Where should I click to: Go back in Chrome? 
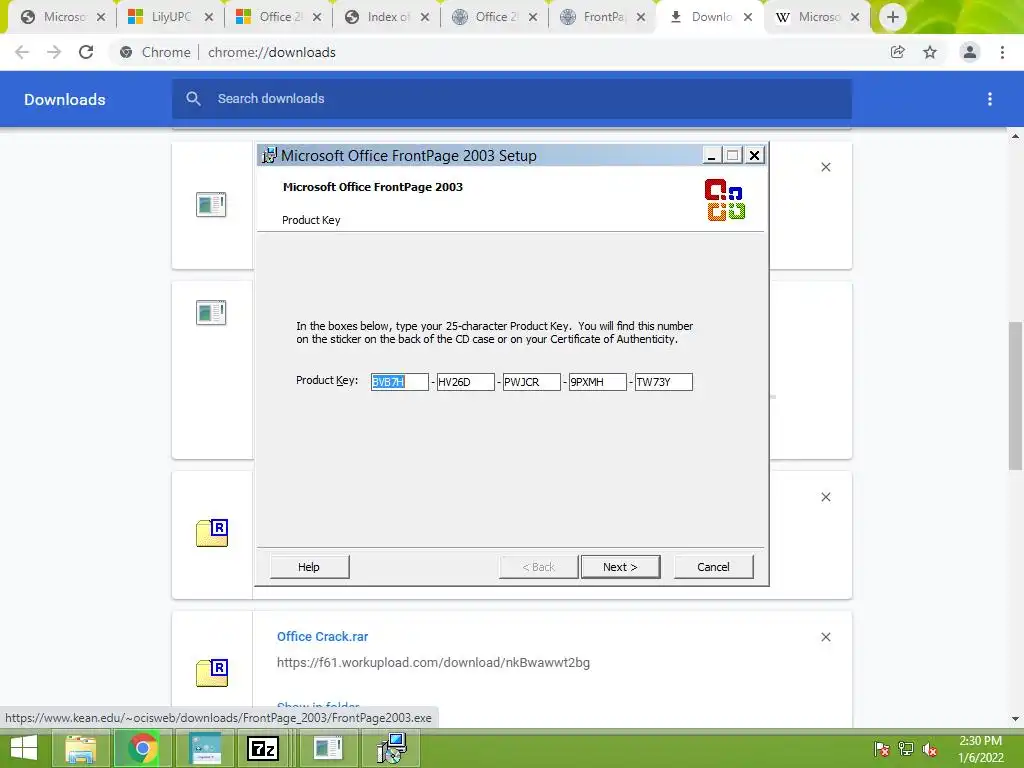click(22, 52)
